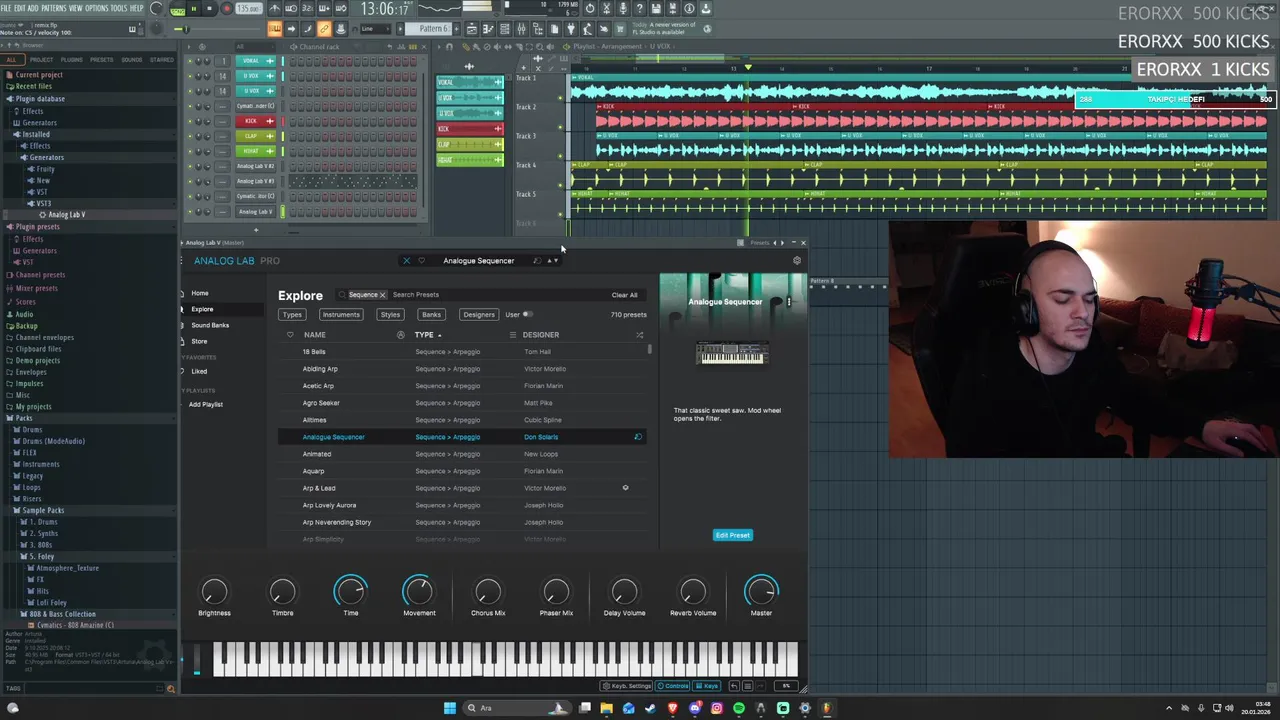Click the record button in FL Studio transport
This screenshot has height=720, width=1280.
pos(227,8)
